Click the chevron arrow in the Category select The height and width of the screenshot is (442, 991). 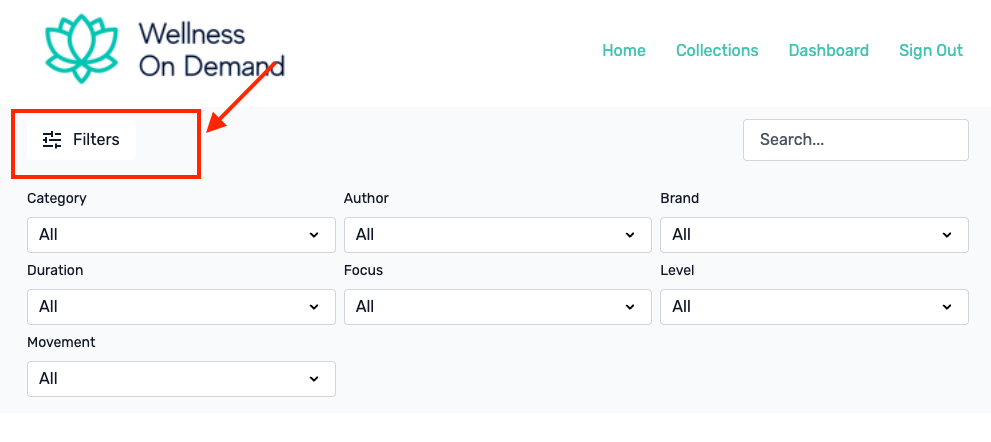(314, 235)
